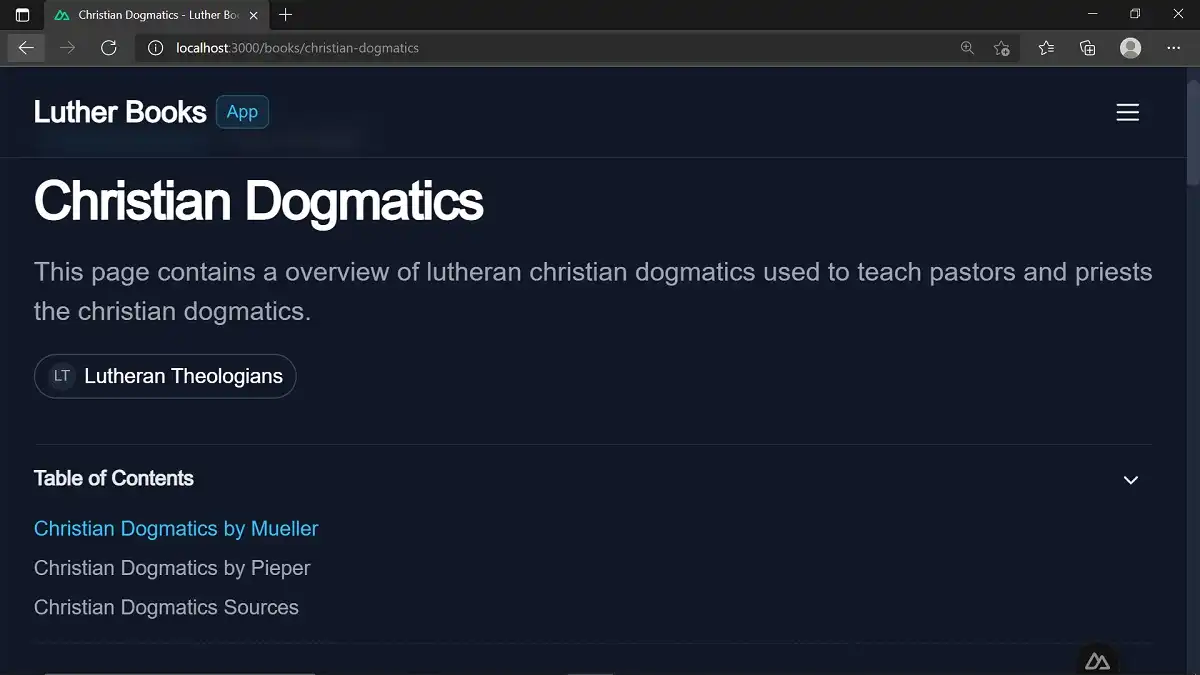1200x675 pixels.
Task: Open a new browser tab
Action: tap(286, 14)
